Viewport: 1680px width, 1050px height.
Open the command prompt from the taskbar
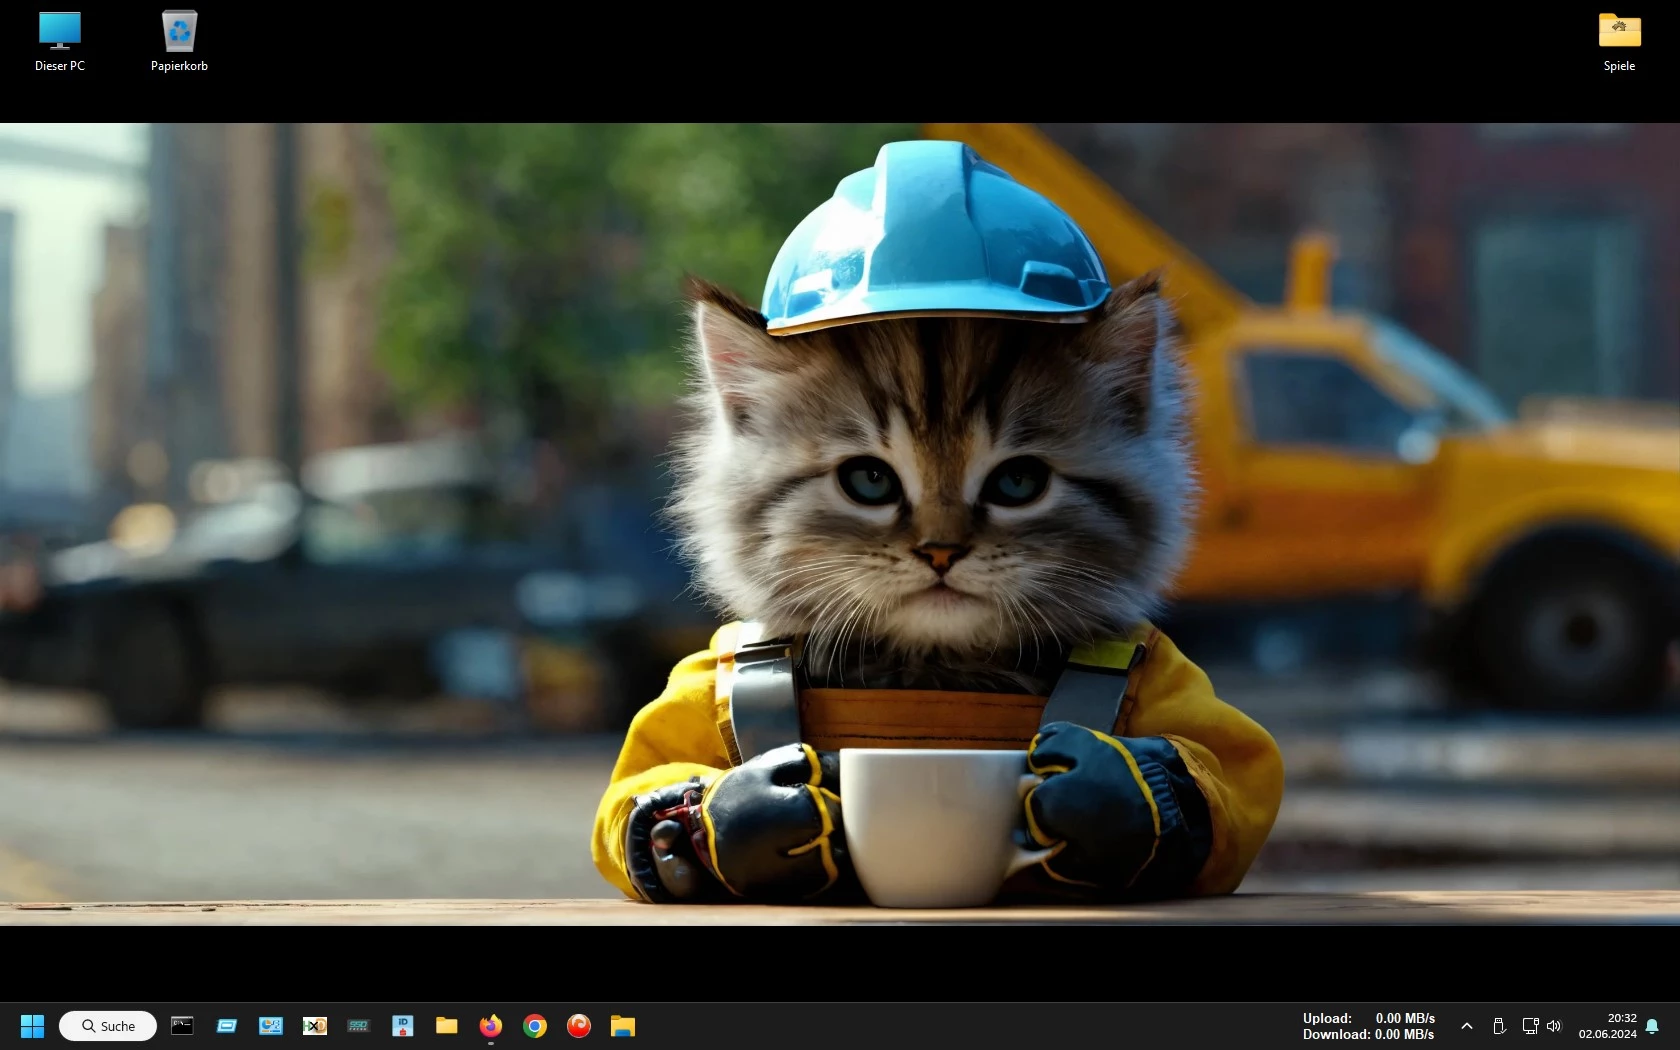[182, 1025]
